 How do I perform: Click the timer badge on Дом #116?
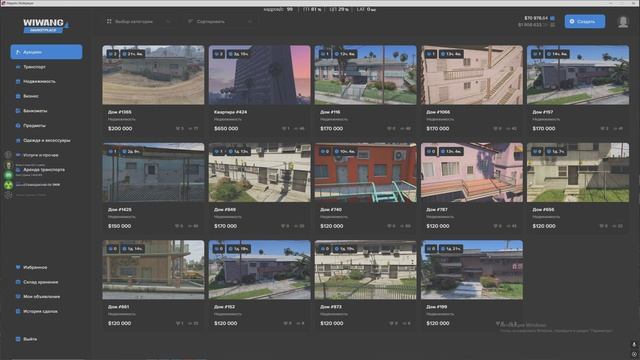tap(345, 54)
